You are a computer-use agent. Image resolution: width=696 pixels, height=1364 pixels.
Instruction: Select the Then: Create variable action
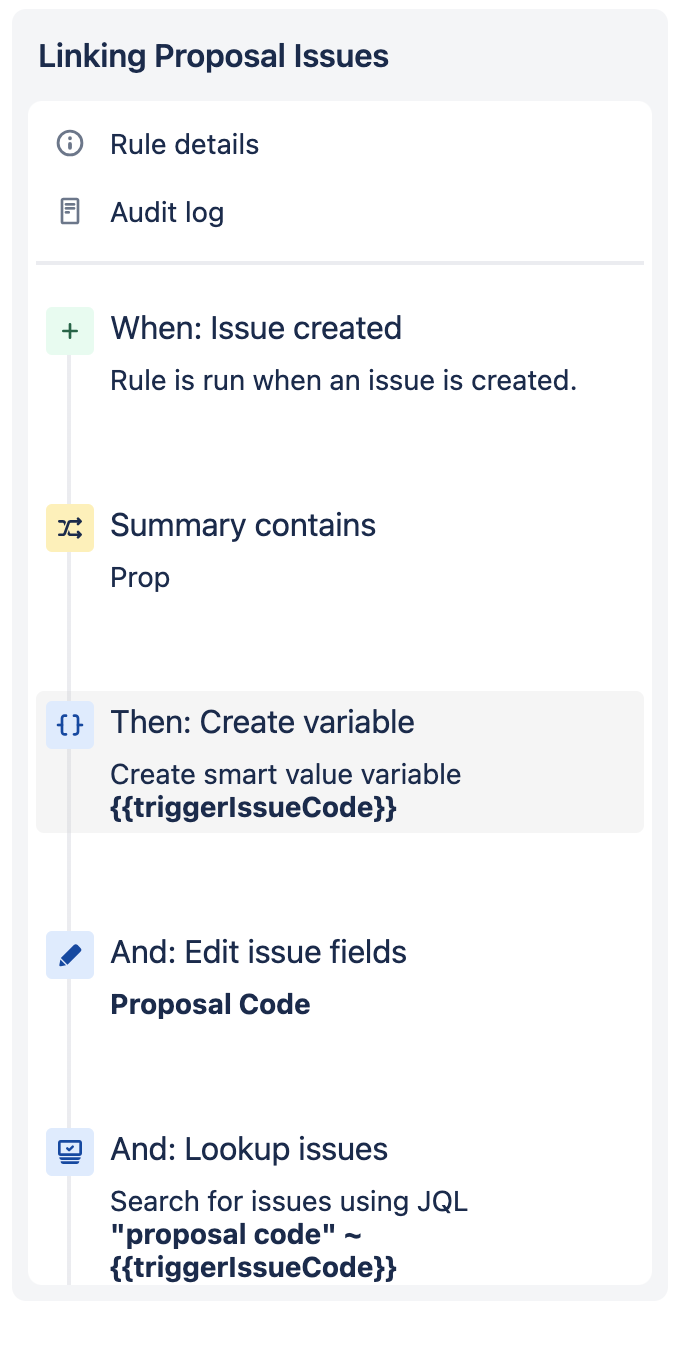point(263,722)
